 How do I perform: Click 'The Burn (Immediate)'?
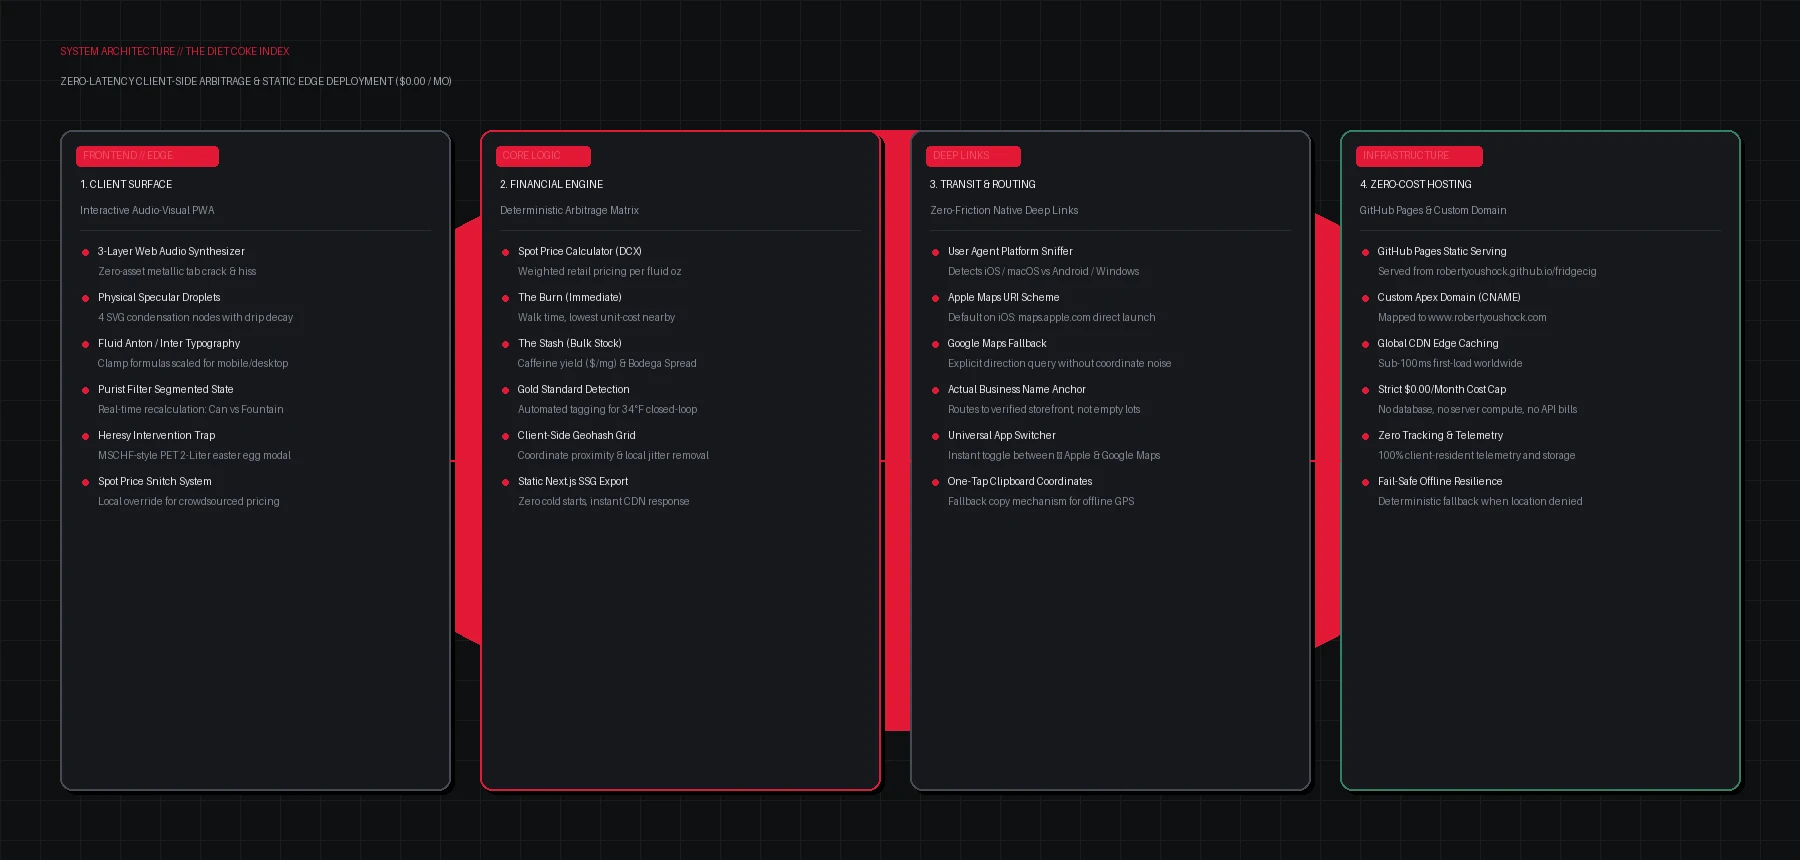[570, 297]
